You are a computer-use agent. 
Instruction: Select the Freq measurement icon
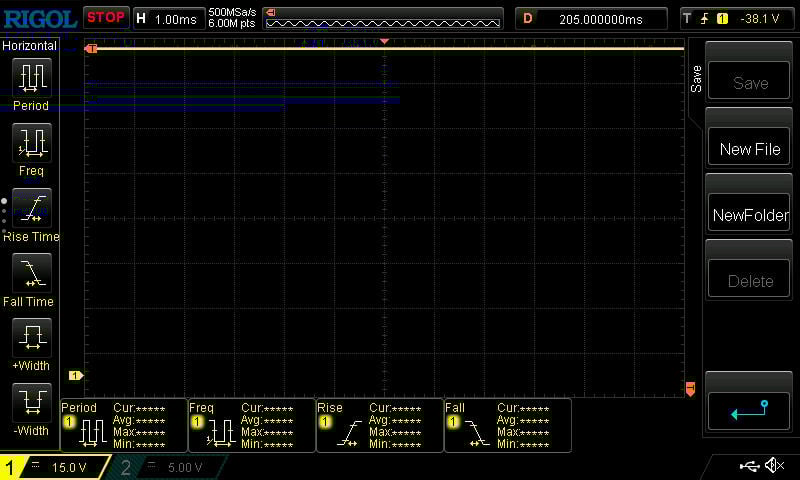pyautogui.click(x=31, y=143)
